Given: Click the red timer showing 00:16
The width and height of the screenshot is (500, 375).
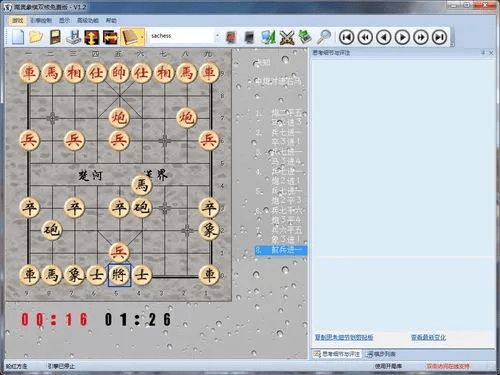Looking at the screenshot, I should [x=54, y=319].
